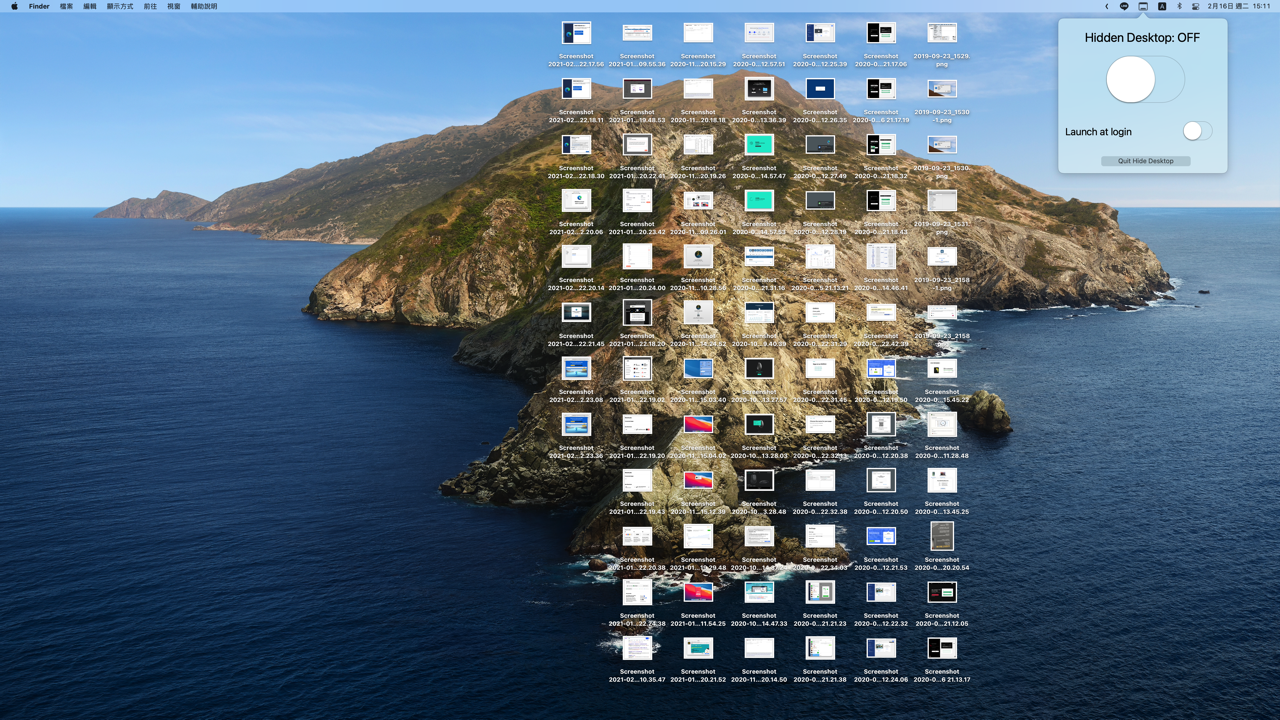Select Screenshot 2021-01...22.18.20 desktop file
This screenshot has width=1280, height=720.
(x=637, y=325)
